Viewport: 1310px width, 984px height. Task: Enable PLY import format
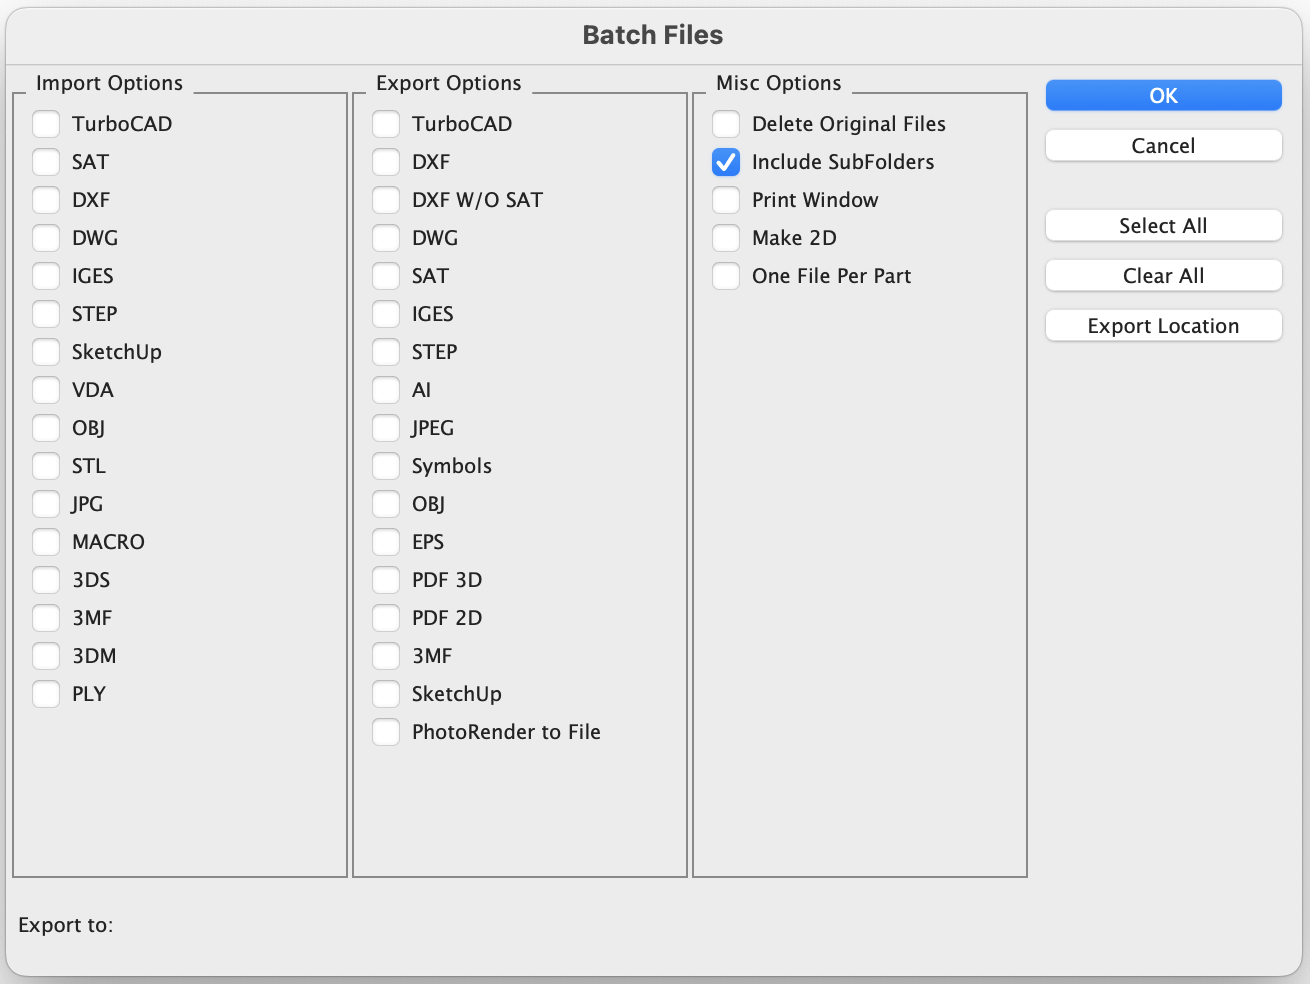46,694
